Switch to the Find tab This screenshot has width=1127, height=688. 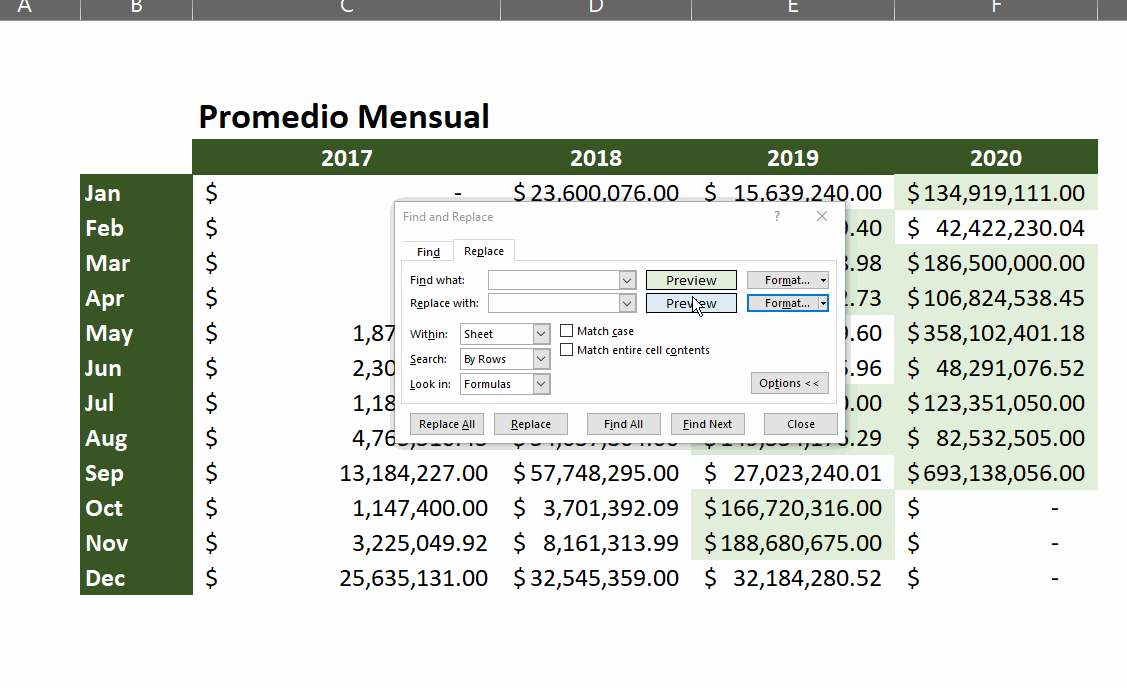[428, 252]
